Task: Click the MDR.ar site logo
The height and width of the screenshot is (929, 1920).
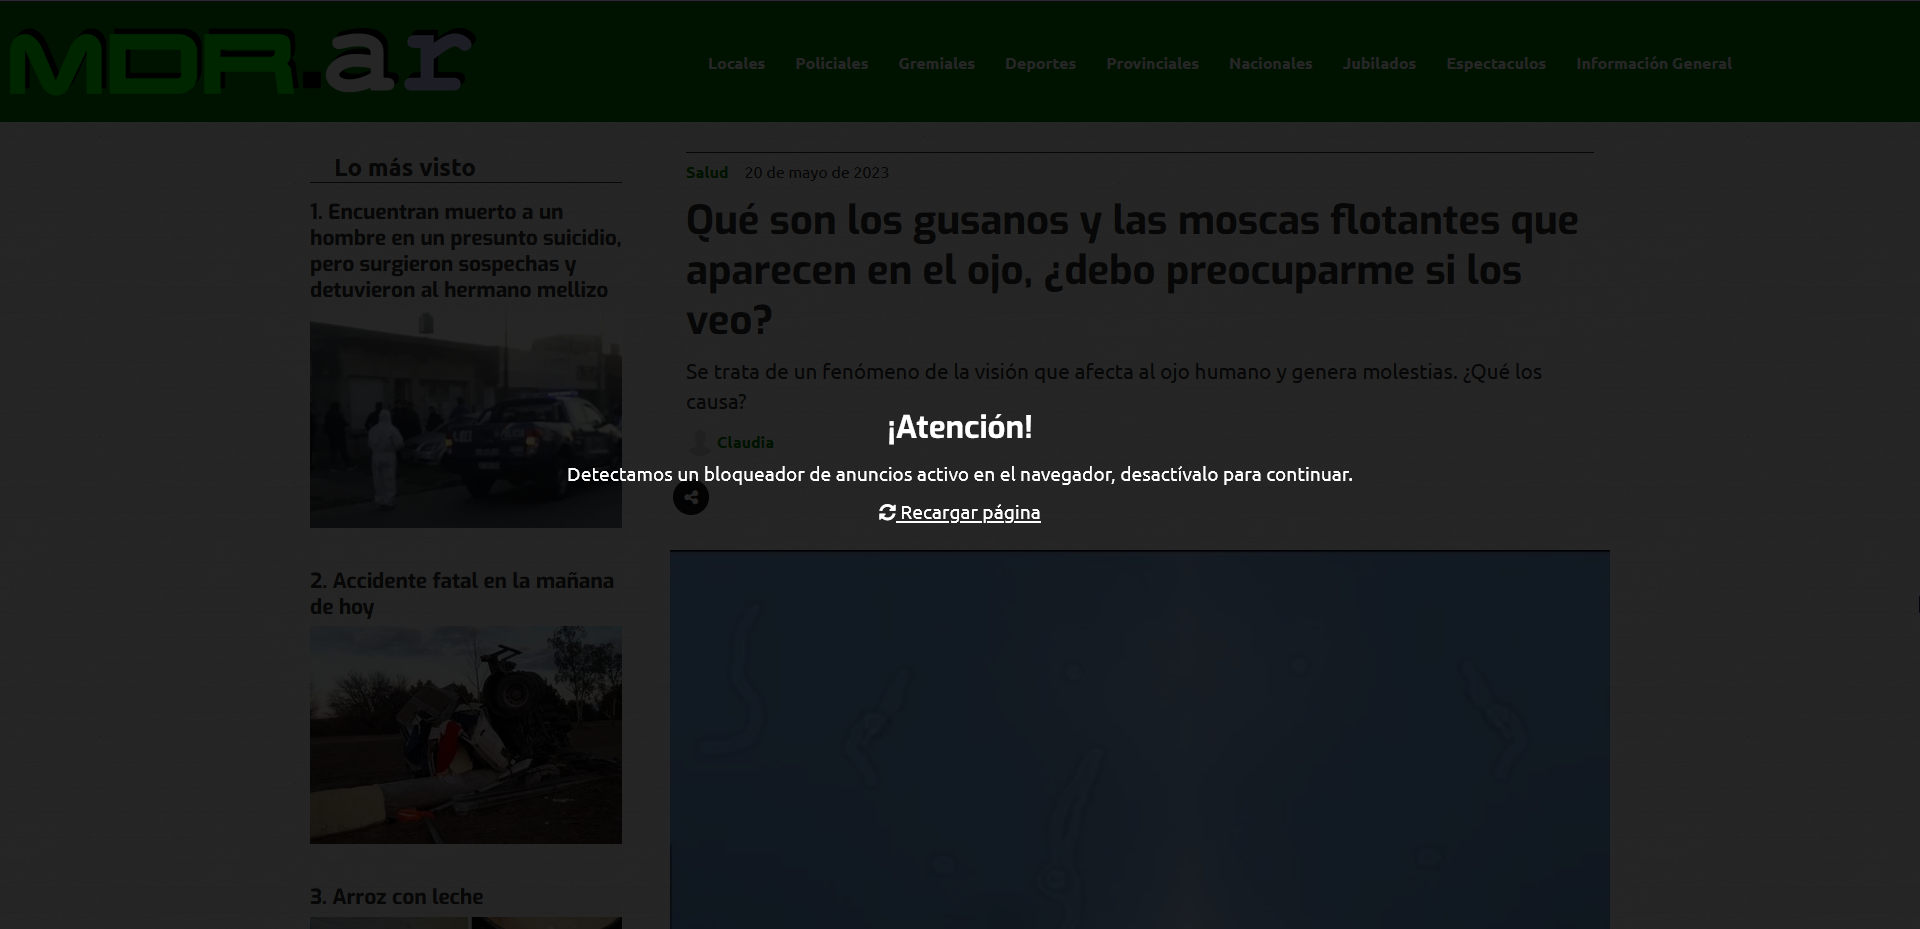Action: click(240, 62)
